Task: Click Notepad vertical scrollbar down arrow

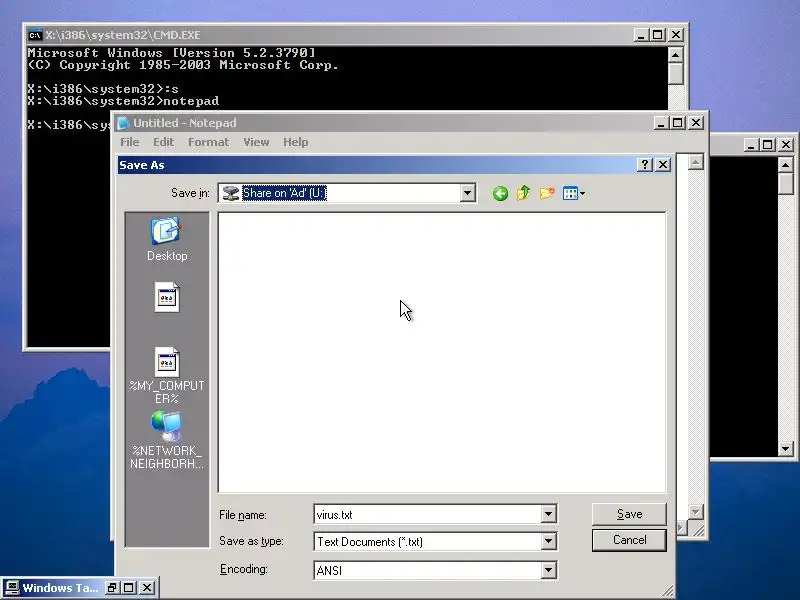Action: click(696, 512)
